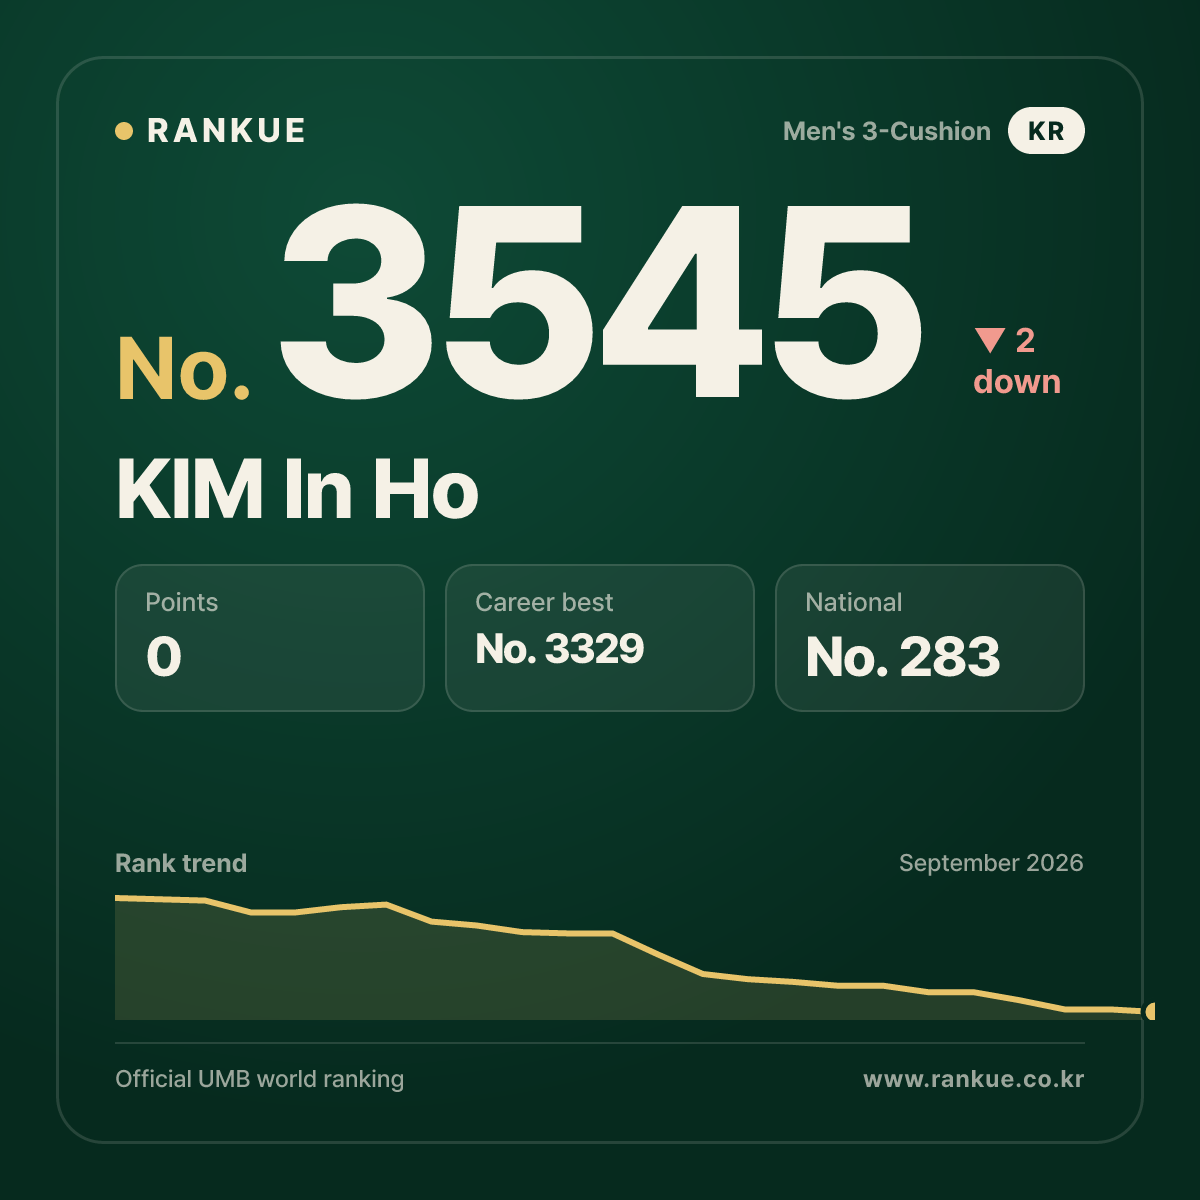The height and width of the screenshot is (1200, 1200).
Task: Click the KR country badge
Action: click(1046, 131)
